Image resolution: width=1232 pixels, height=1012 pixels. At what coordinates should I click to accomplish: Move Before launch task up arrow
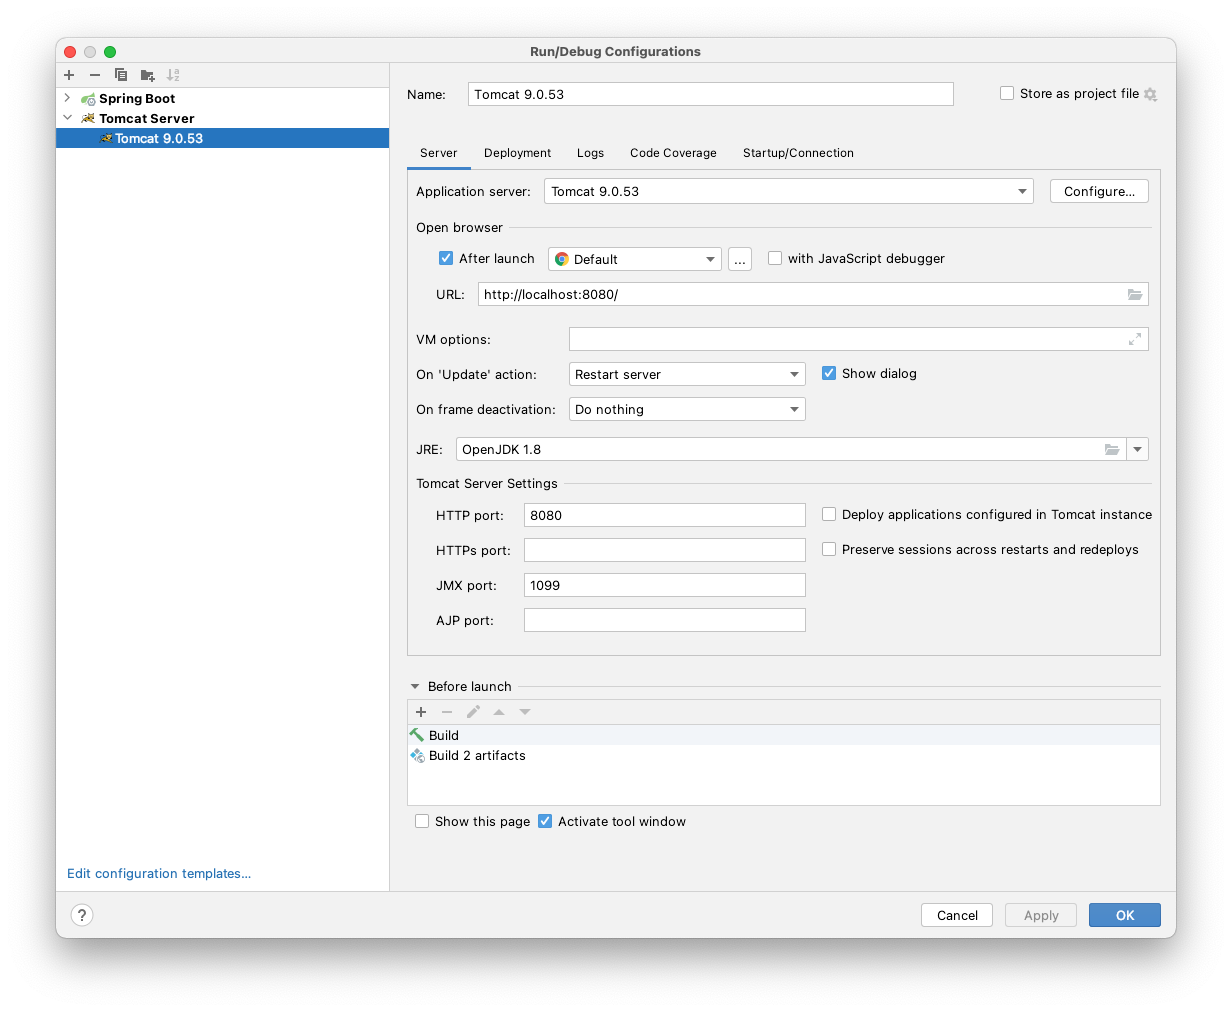tap(499, 712)
